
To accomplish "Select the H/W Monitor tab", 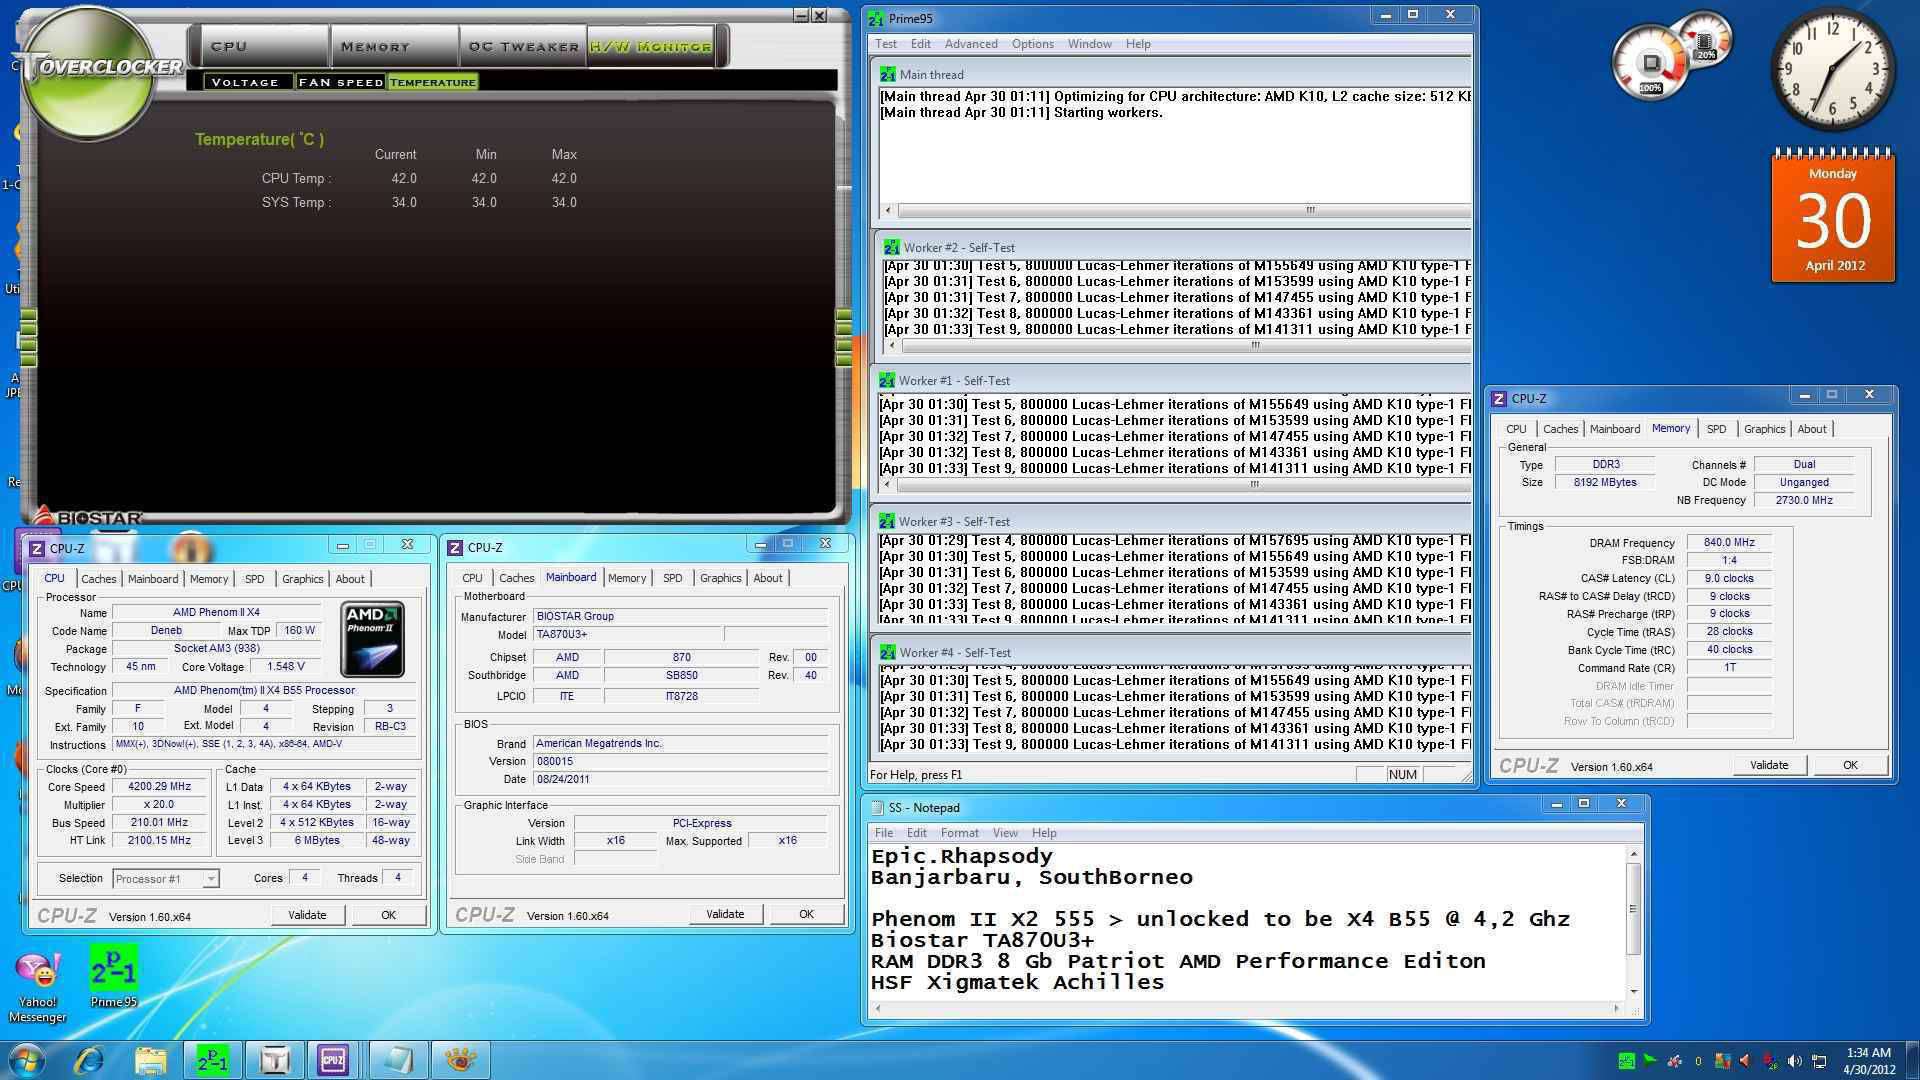I will 650,46.
